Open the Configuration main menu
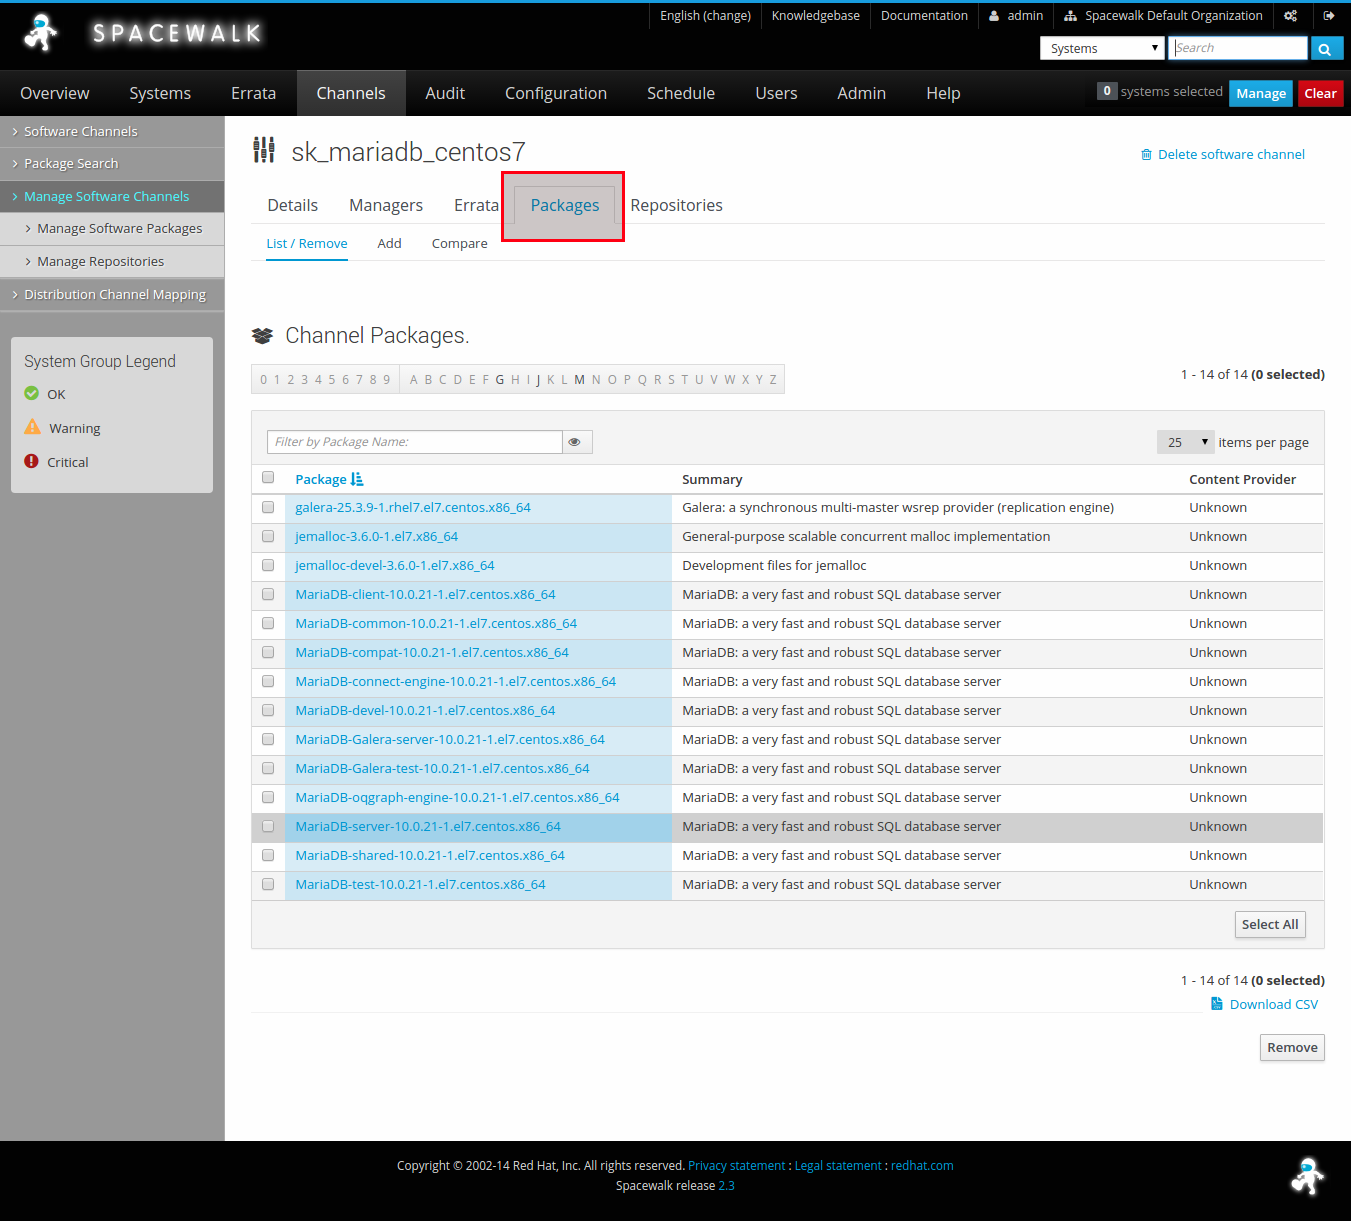 (x=556, y=93)
